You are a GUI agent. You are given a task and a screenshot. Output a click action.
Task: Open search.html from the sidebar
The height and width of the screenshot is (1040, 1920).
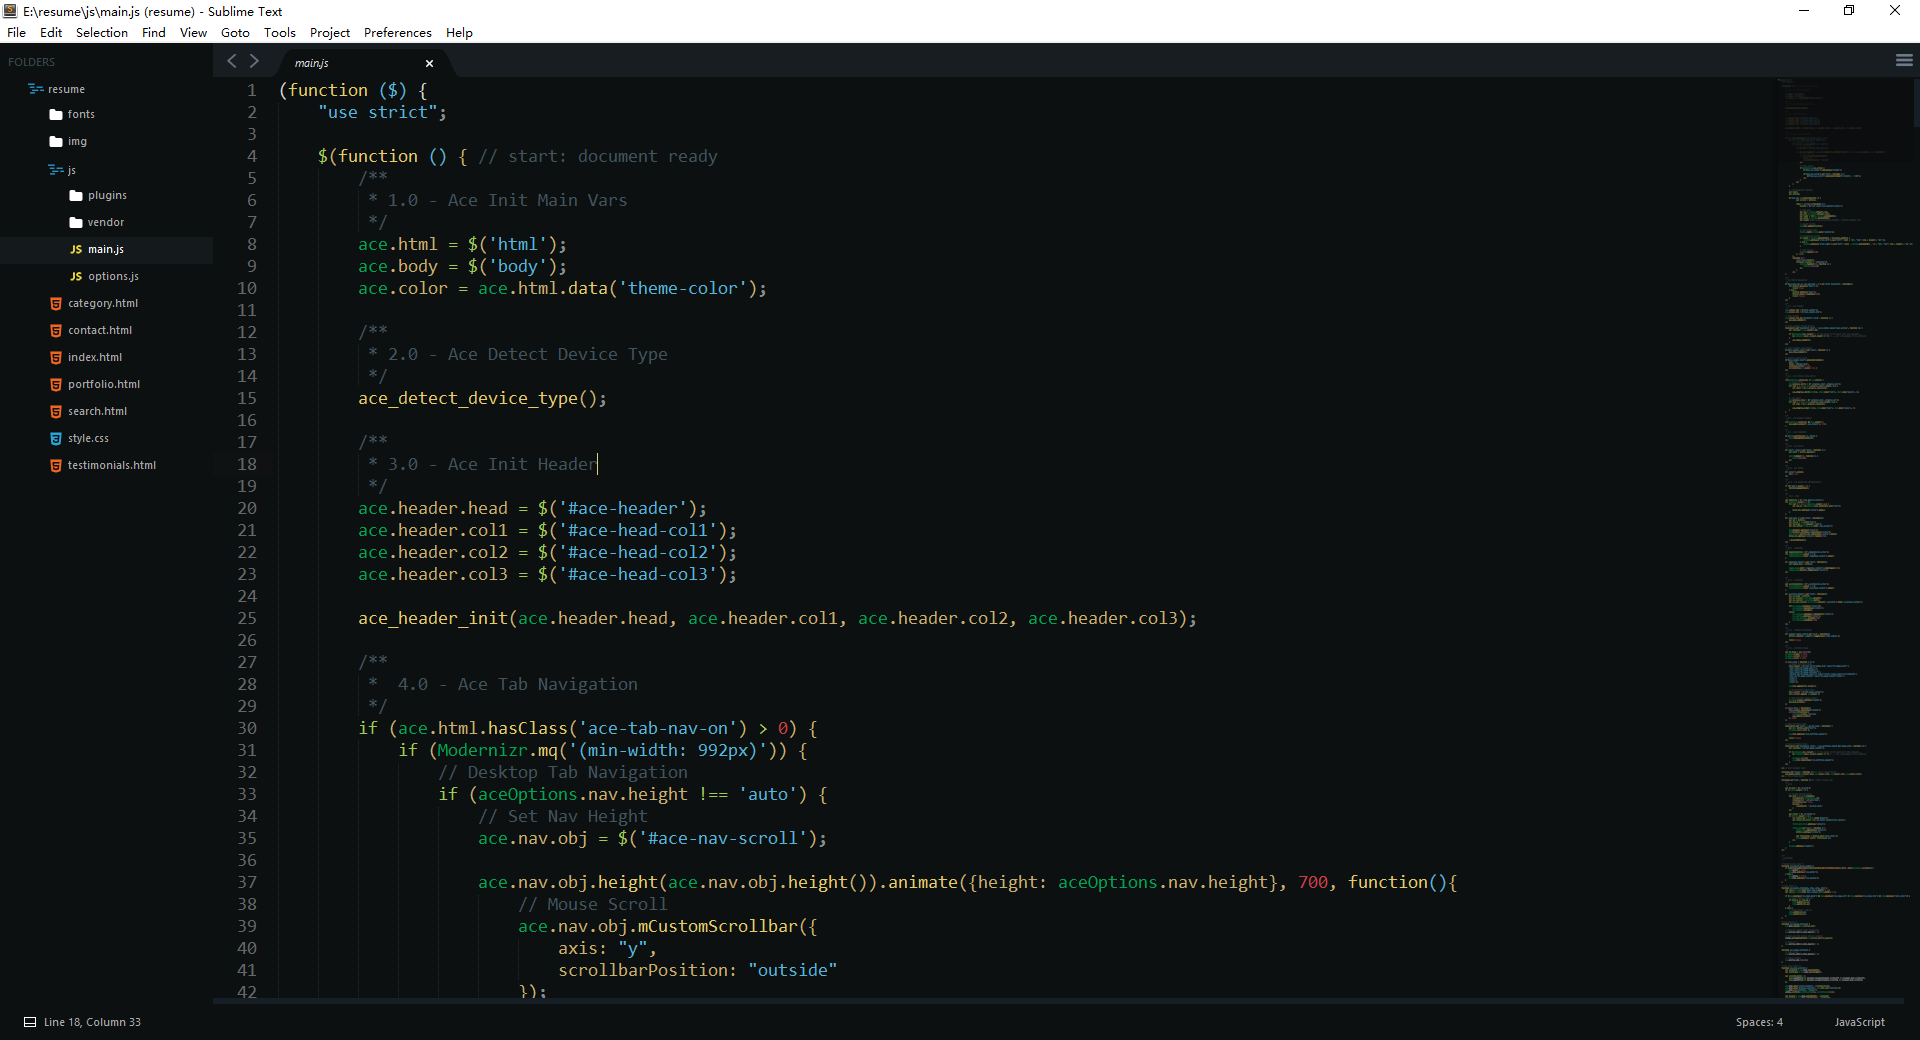pos(97,411)
